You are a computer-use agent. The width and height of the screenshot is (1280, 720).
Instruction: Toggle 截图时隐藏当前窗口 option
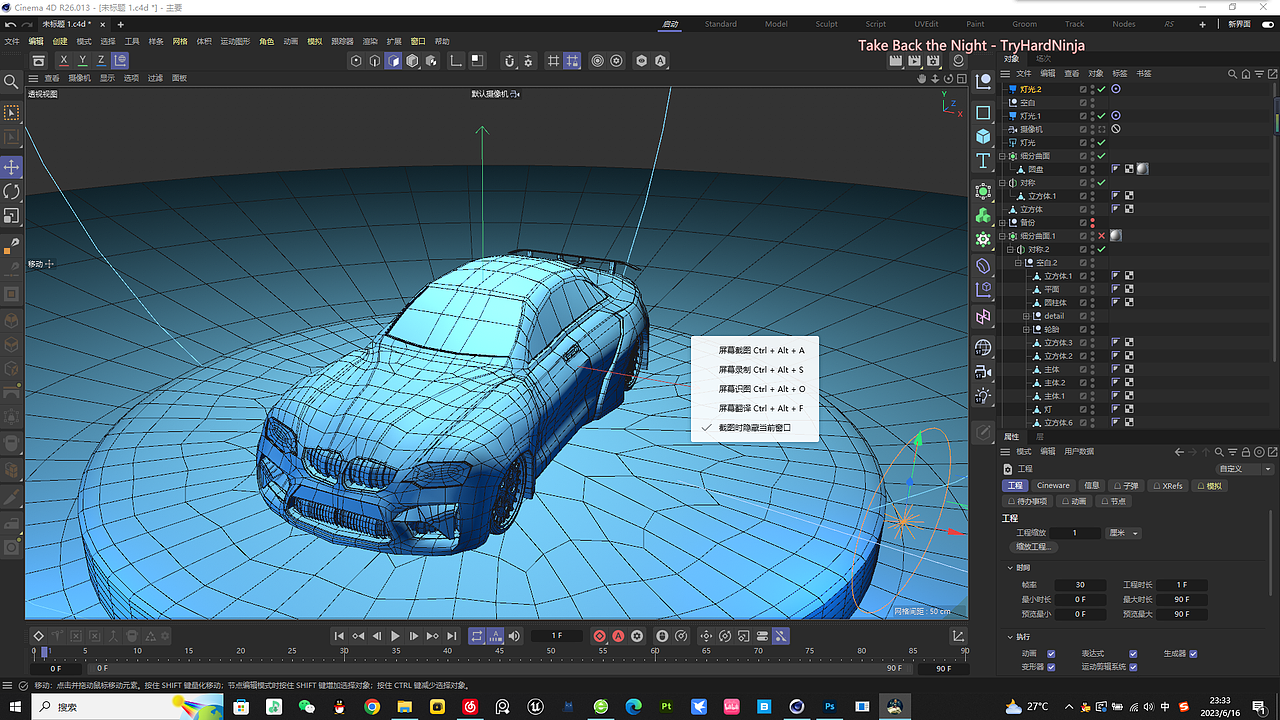click(755, 427)
